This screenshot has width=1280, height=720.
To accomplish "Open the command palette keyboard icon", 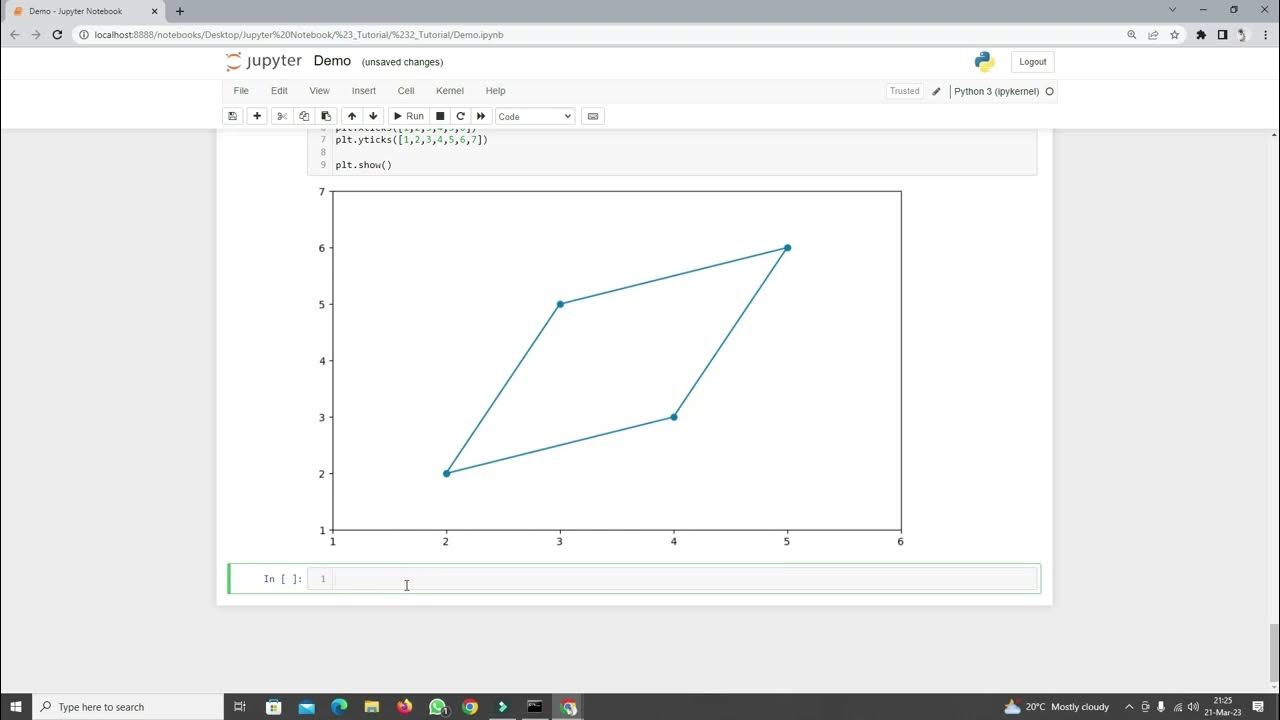I will [x=593, y=116].
